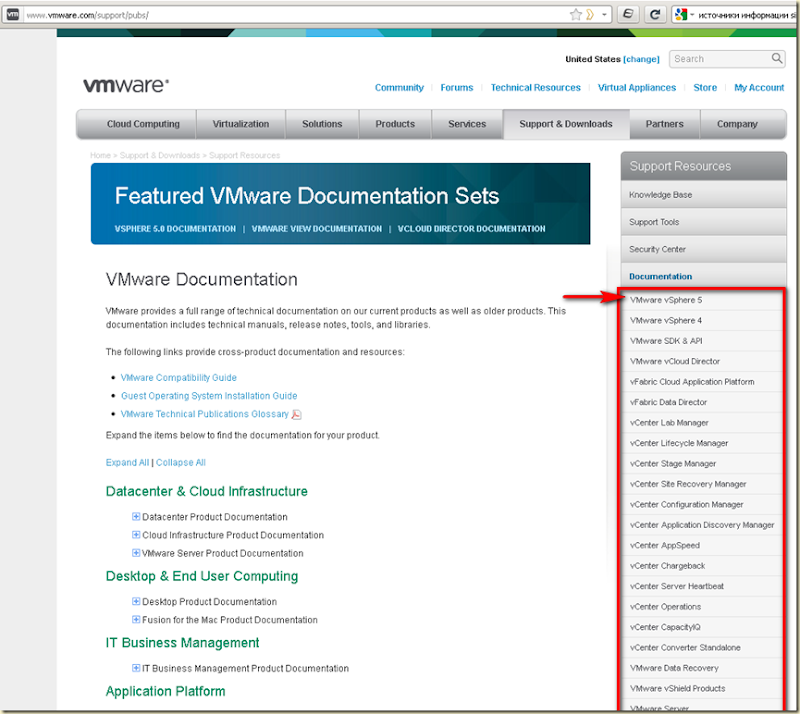
Task: Open Knowledge Base in Support Resources sidebar
Action: click(704, 194)
